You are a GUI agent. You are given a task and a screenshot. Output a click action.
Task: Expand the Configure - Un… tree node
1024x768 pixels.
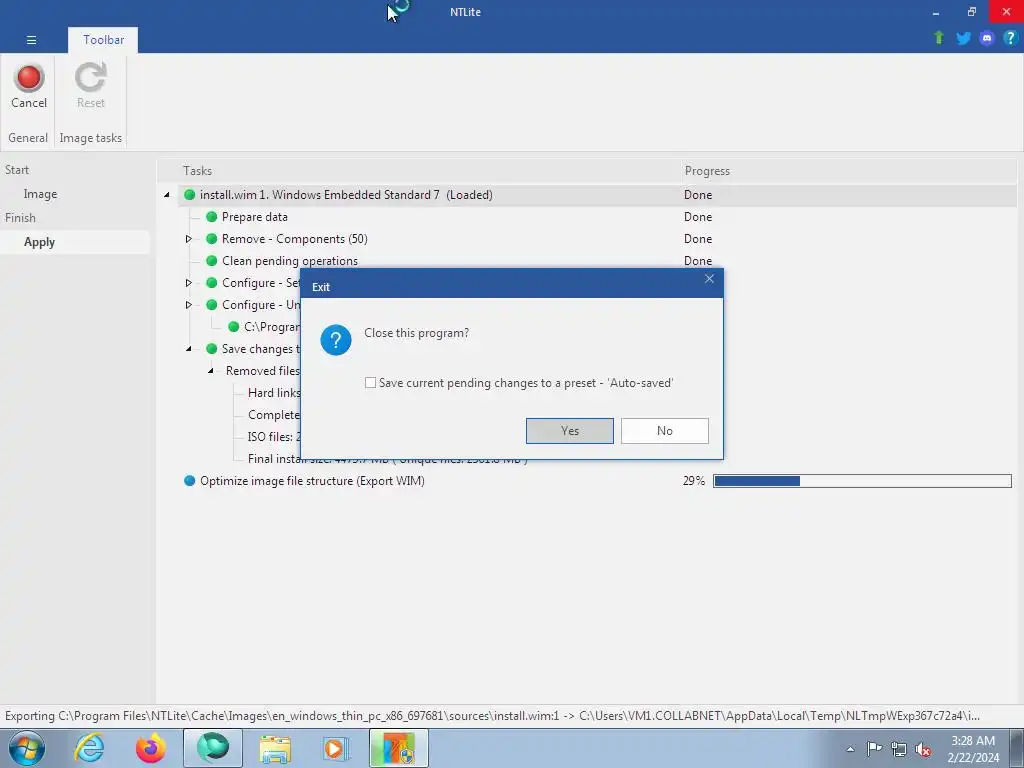point(189,305)
